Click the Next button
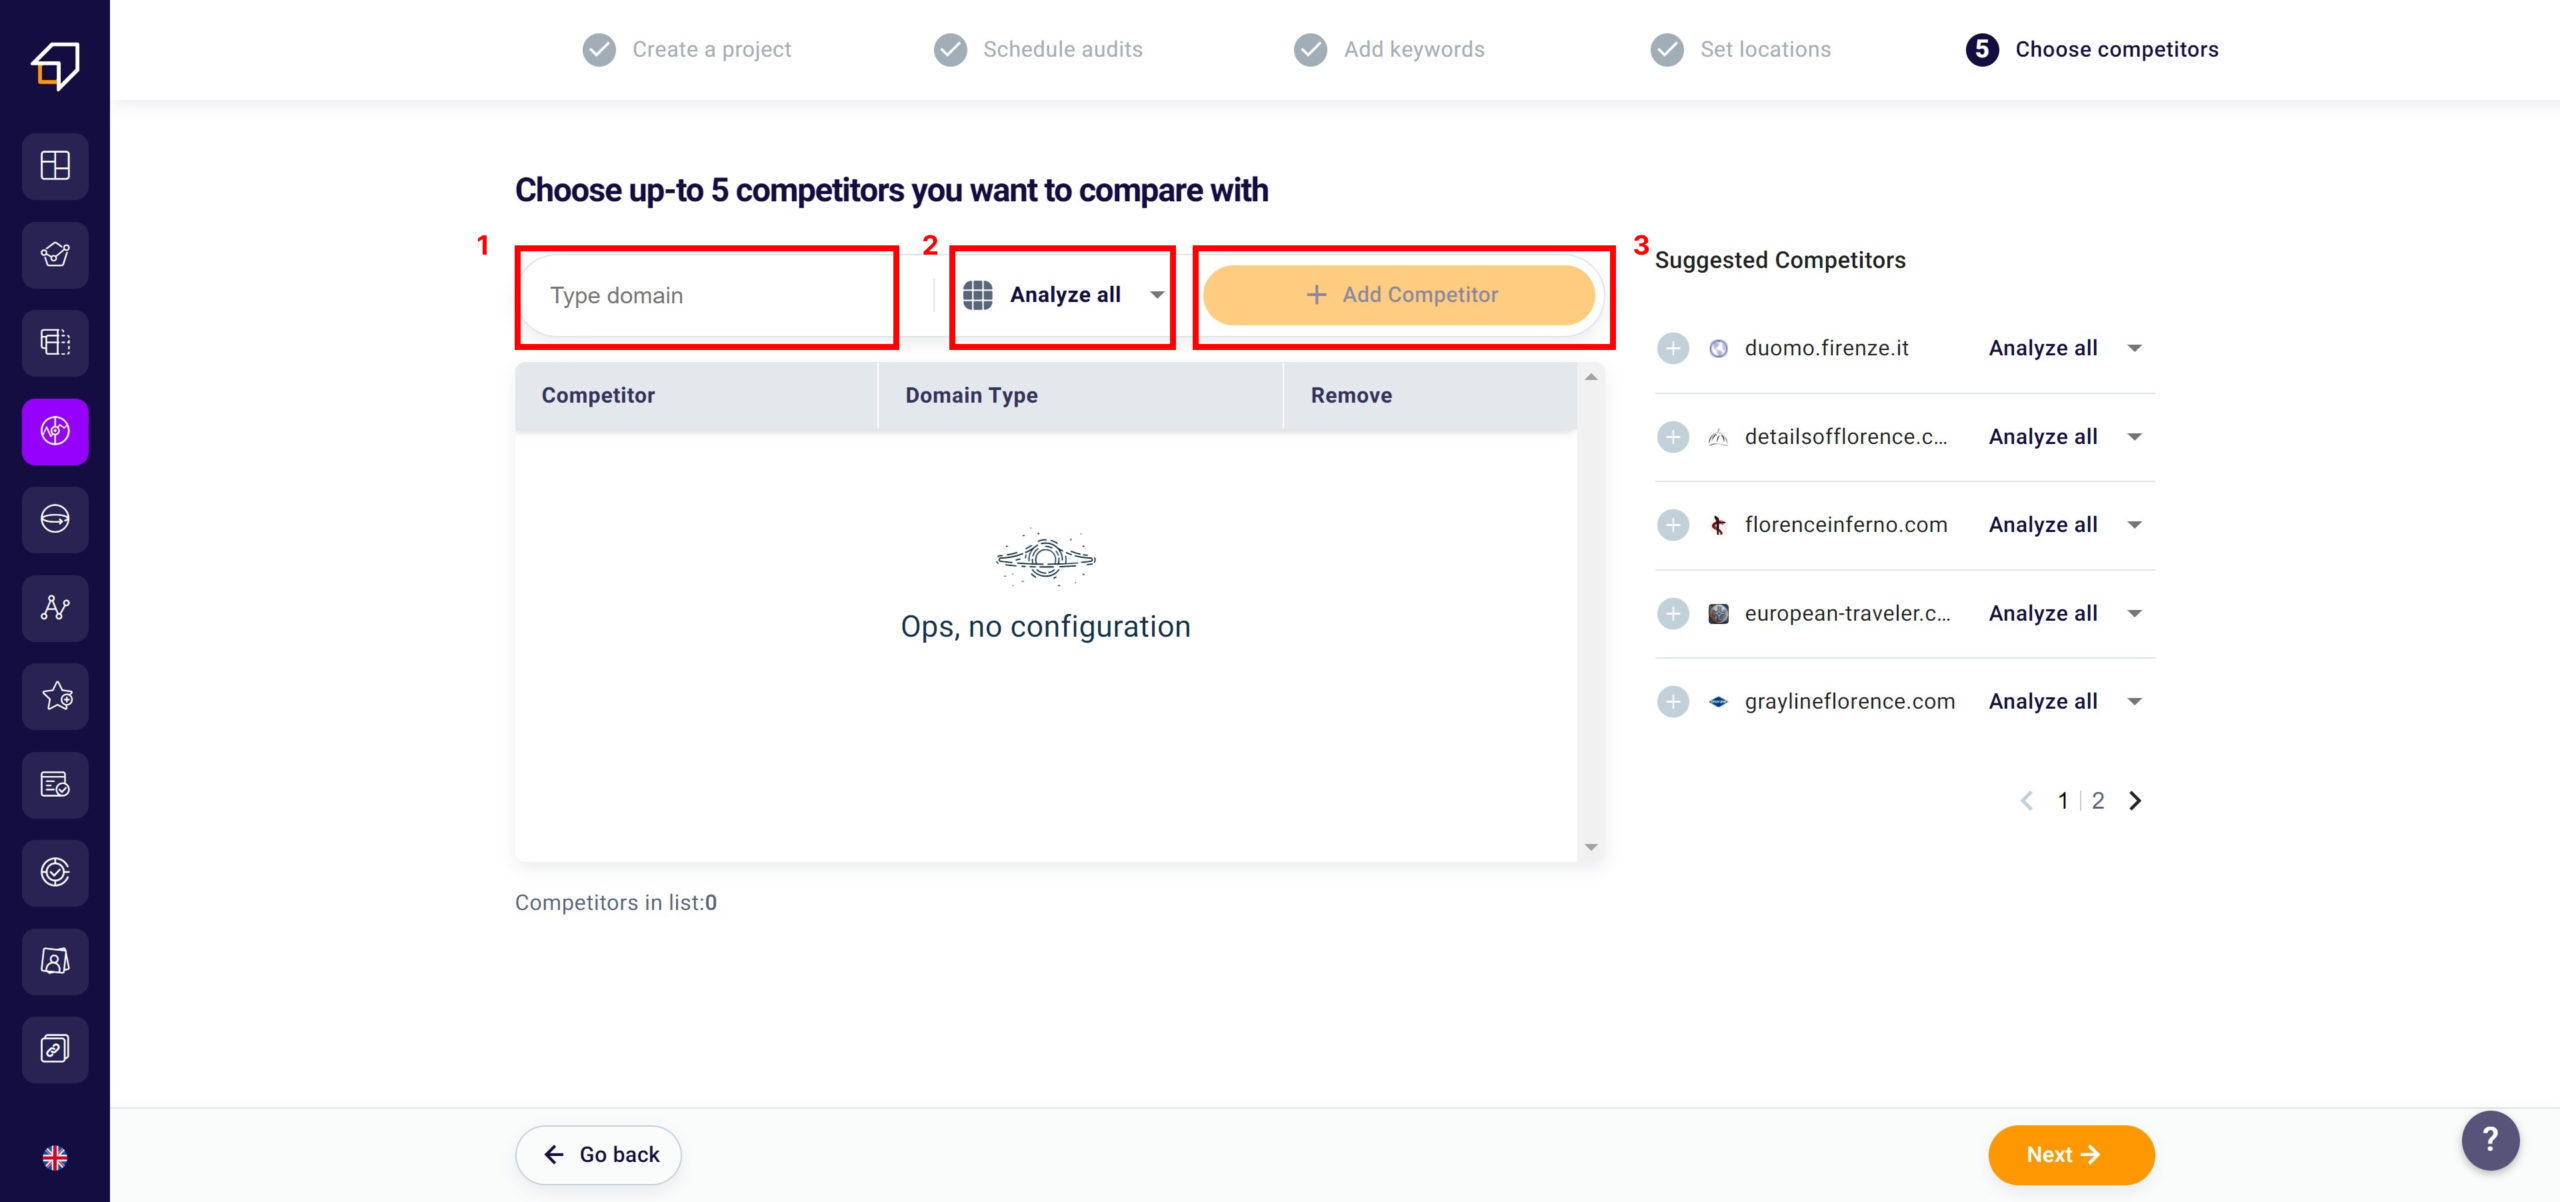The height and width of the screenshot is (1202, 2560). [x=2070, y=1155]
